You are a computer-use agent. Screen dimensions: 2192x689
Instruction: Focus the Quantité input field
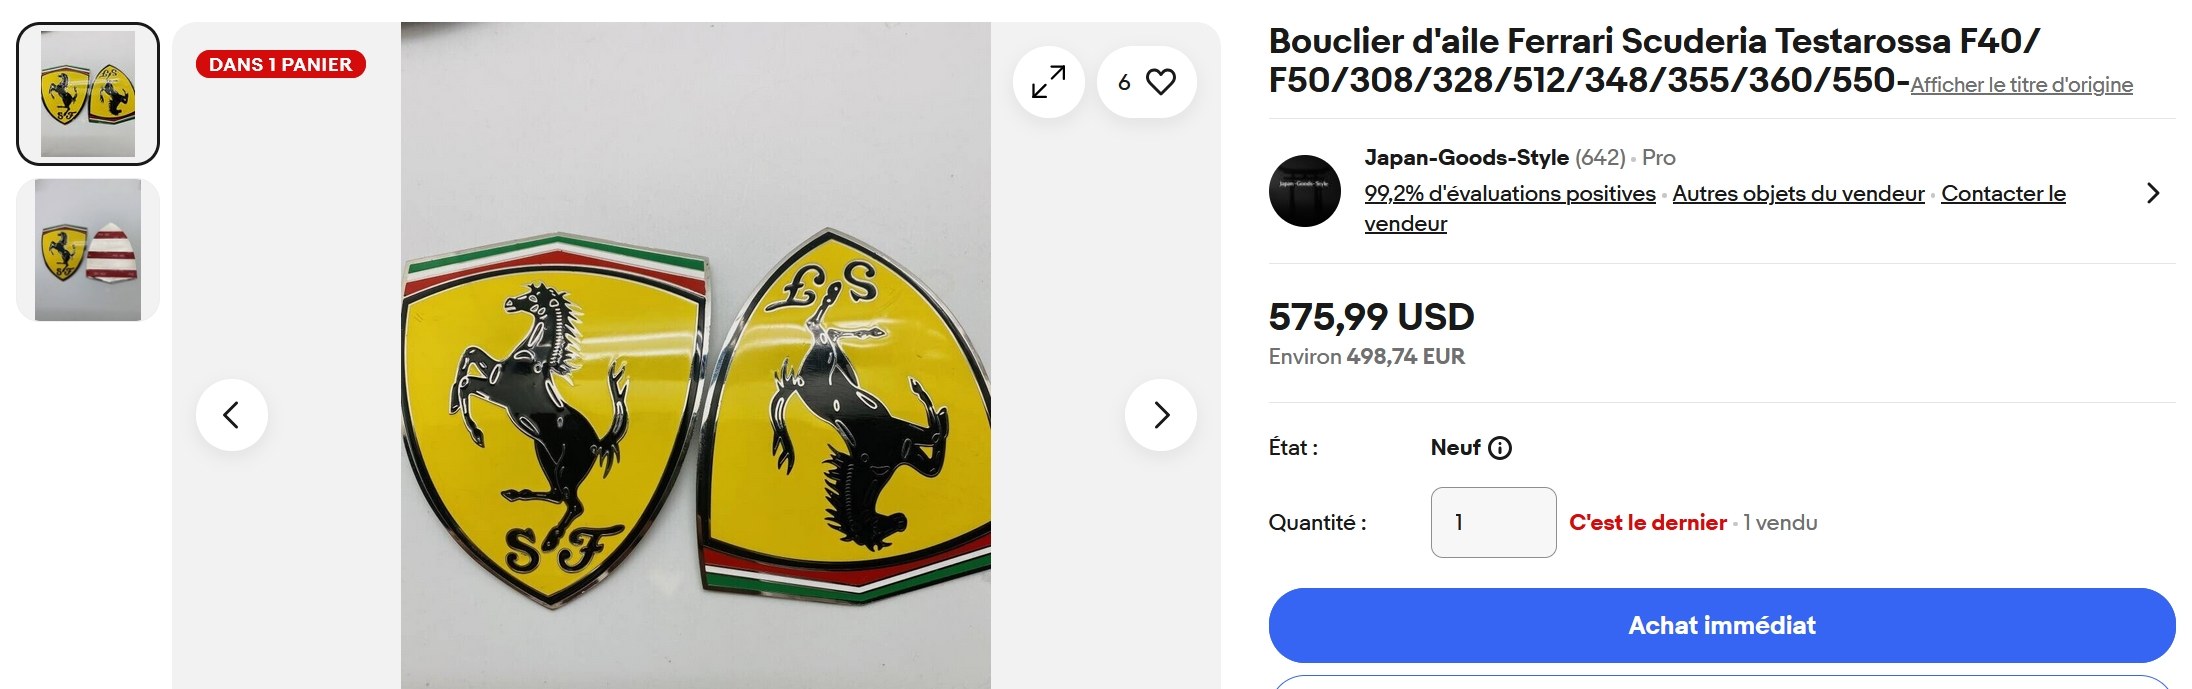point(1493,522)
